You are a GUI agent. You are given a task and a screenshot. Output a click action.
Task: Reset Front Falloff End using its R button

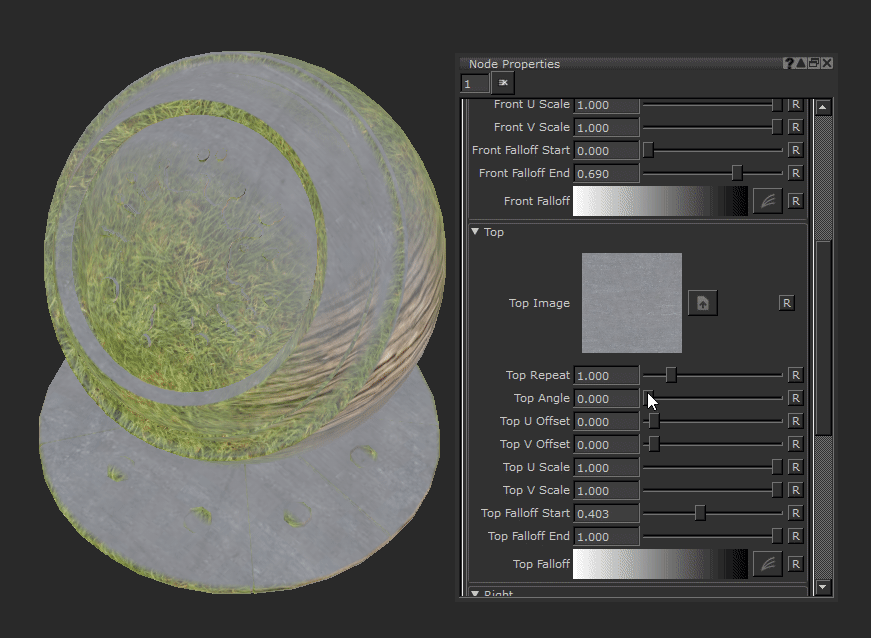(x=795, y=173)
